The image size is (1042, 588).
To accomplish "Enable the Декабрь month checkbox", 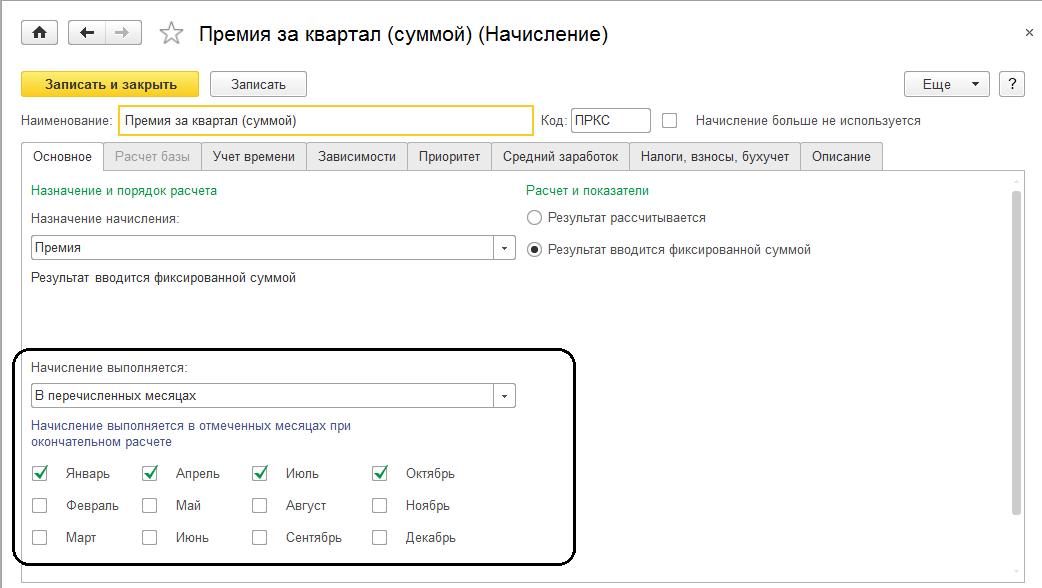I will point(380,537).
